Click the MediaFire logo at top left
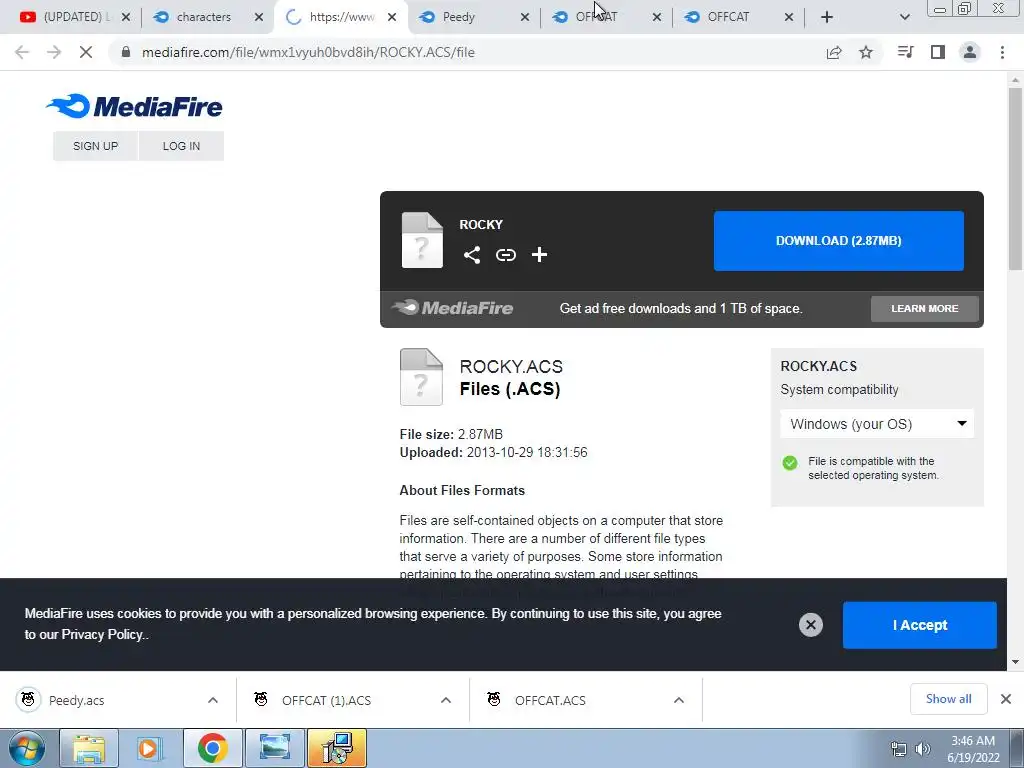Screen dimensions: 1024x768 134,106
